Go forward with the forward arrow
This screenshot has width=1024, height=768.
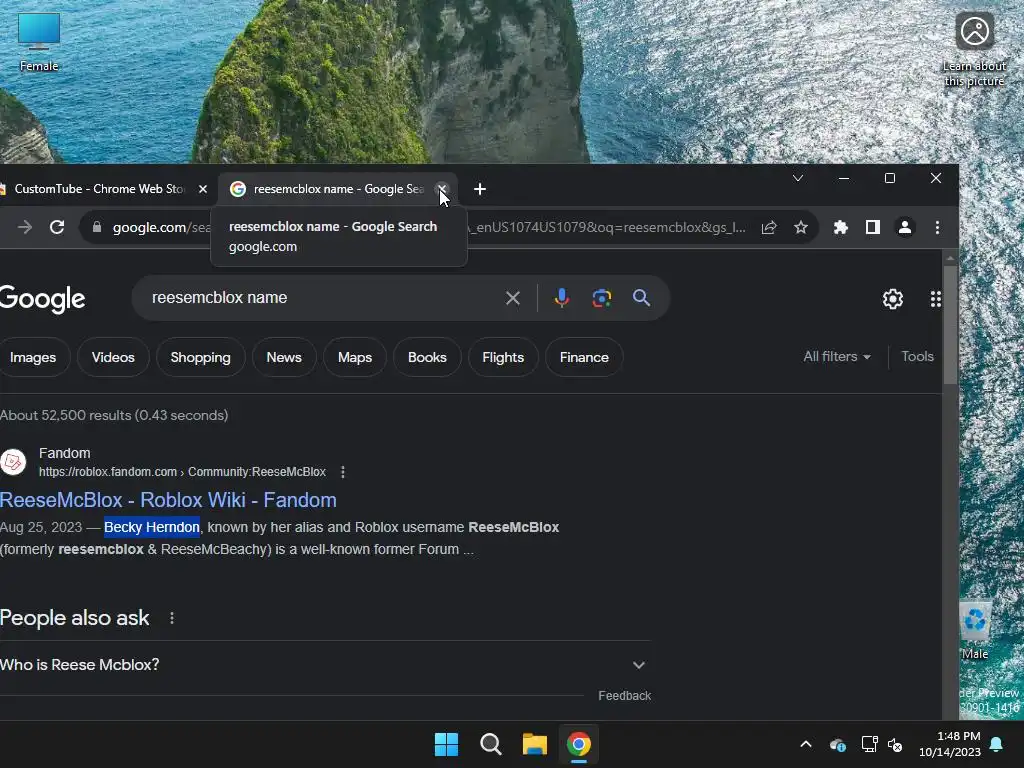click(x=24, y=227)
